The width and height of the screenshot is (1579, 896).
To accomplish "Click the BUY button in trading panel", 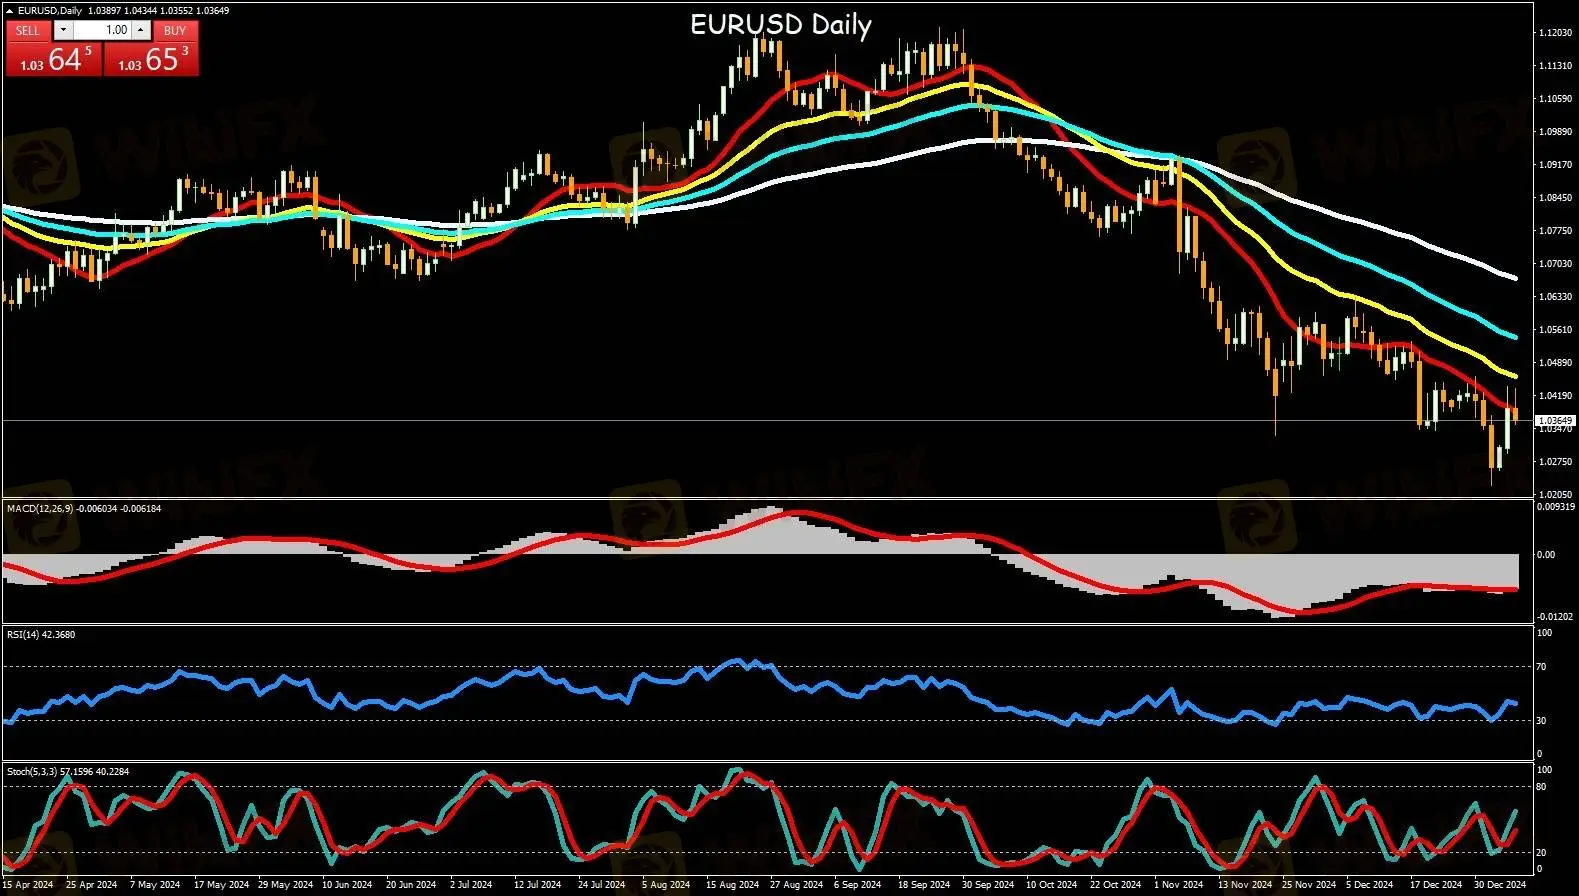I will tap(175, 30).
